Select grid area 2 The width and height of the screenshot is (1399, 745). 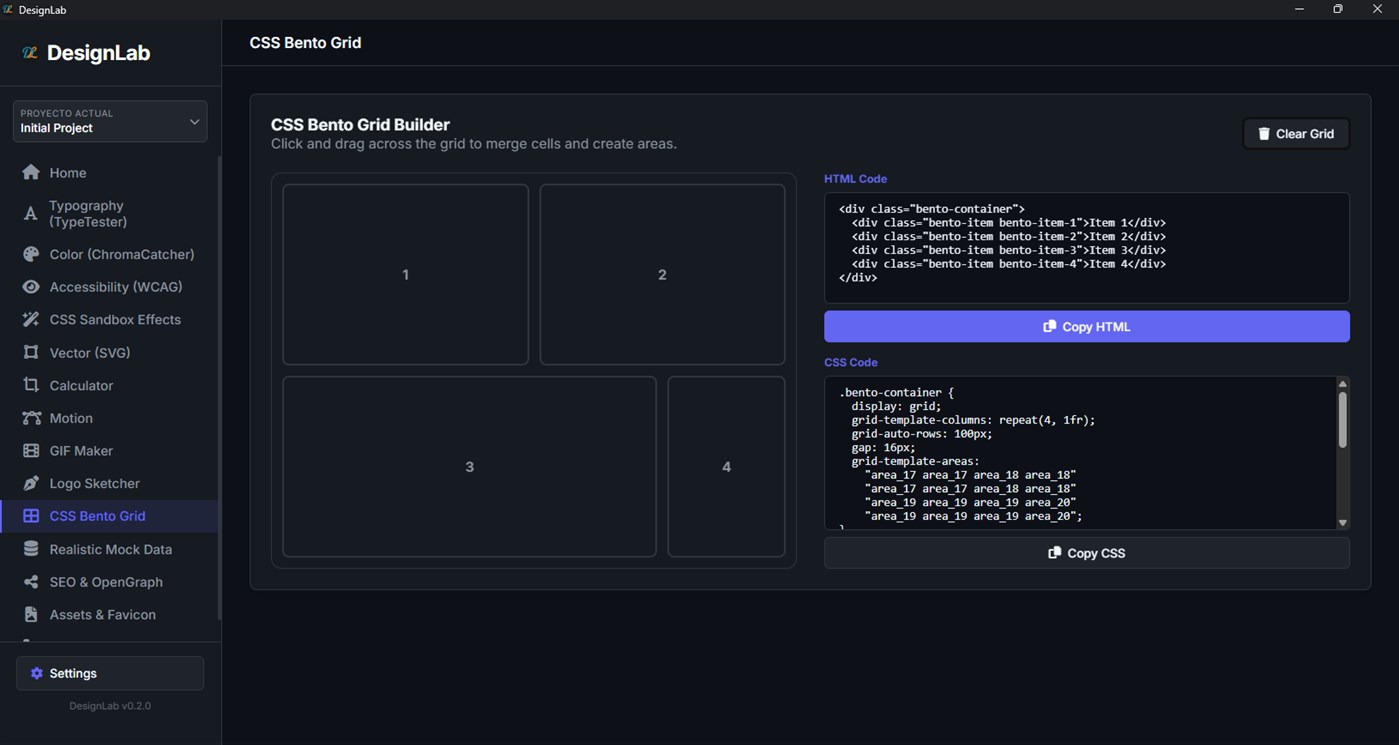point(662,274)
